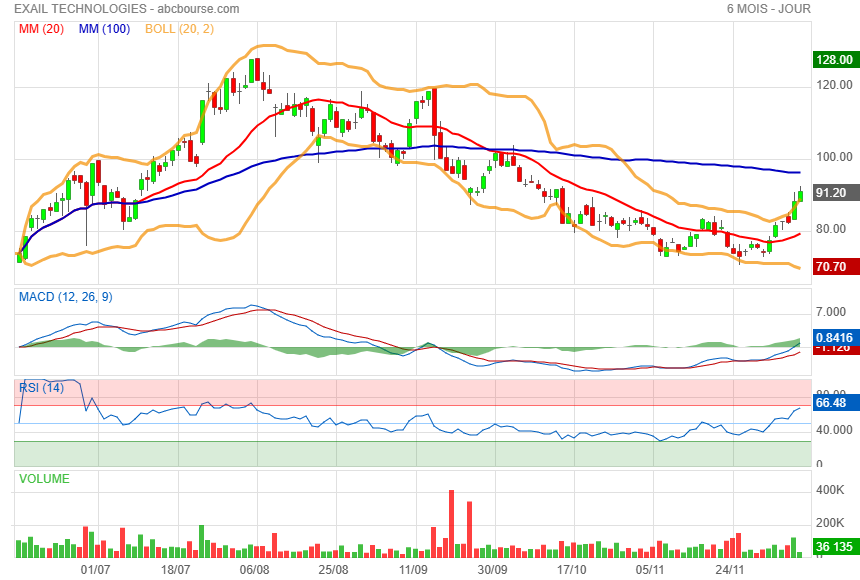Click the green 36 135 volume value tag
The width and height of the screenshot is (860, 580).
833,547
